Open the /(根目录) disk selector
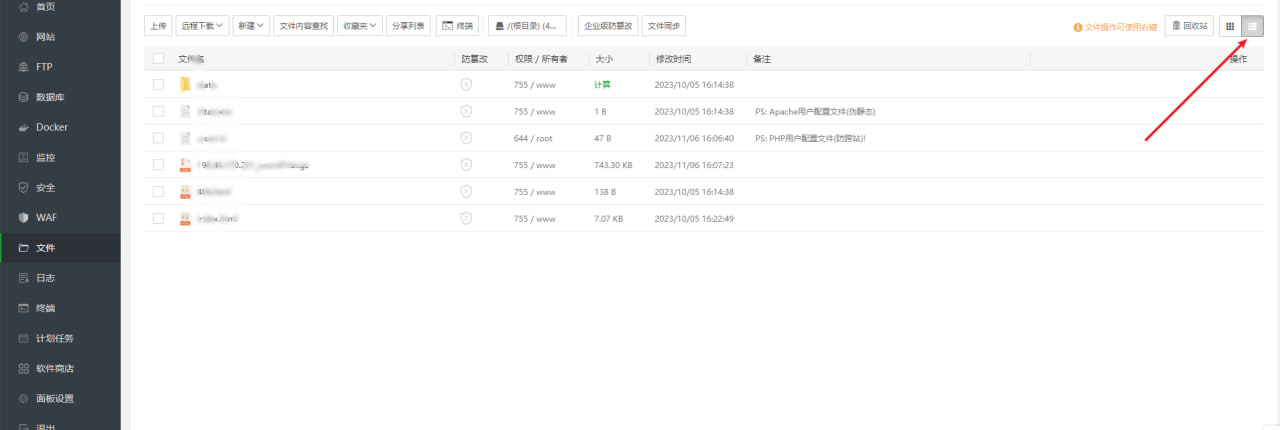 coord(527,26)
